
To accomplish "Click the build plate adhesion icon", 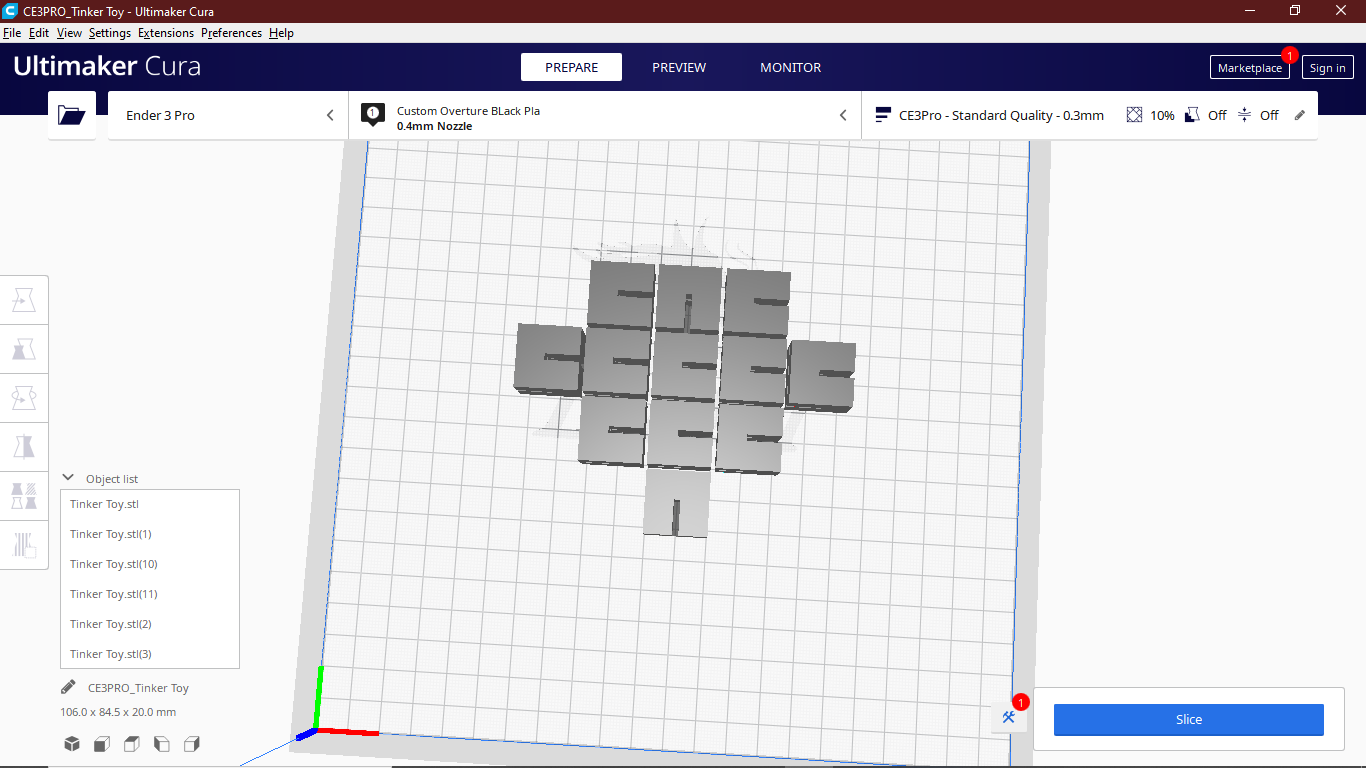I will [x=1244, y=115].
